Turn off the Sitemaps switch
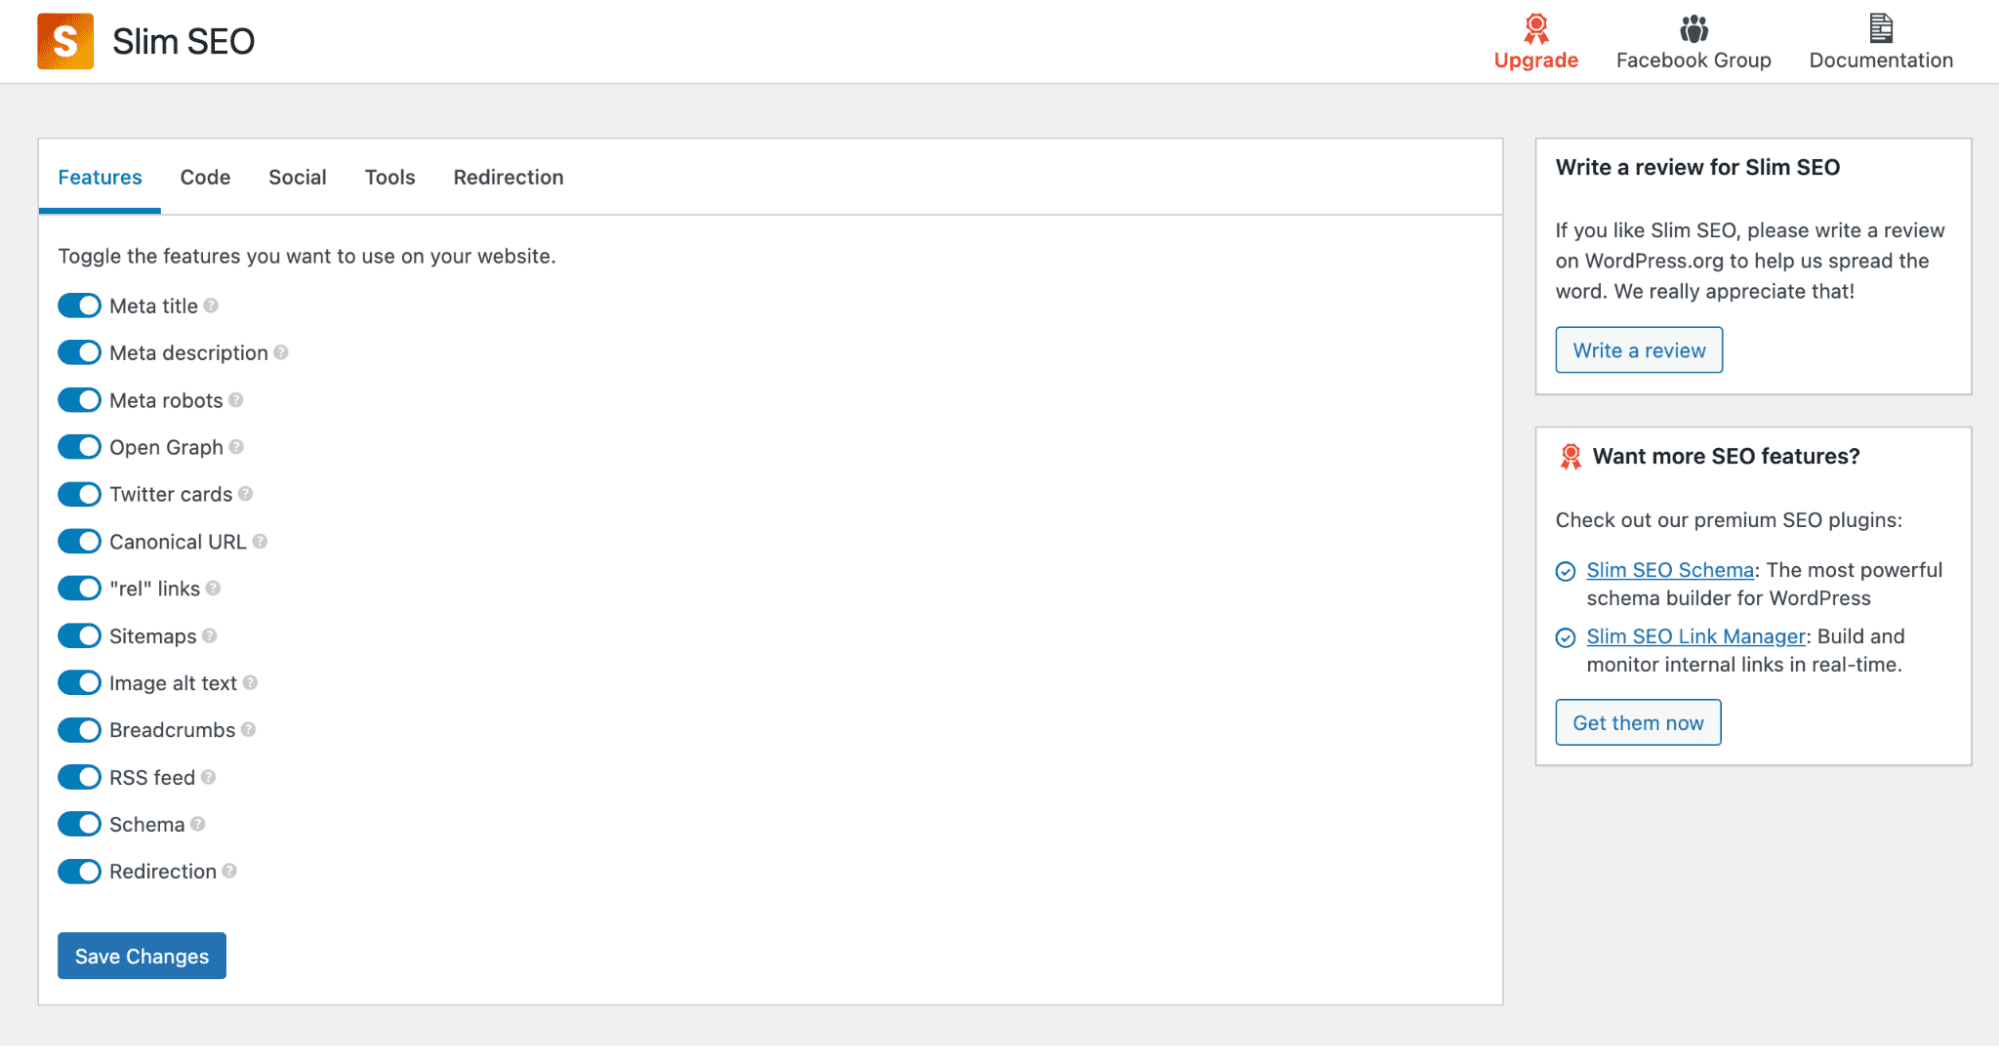This screenshot has width=1999, height=1047. pos(79,636)
